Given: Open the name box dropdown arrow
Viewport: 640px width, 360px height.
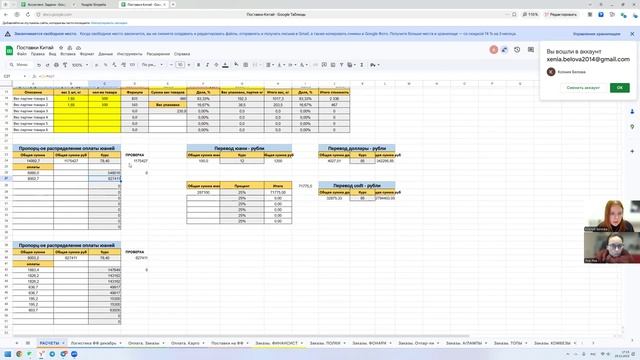Looking at the screenshot, I should [x=24, y=76].
